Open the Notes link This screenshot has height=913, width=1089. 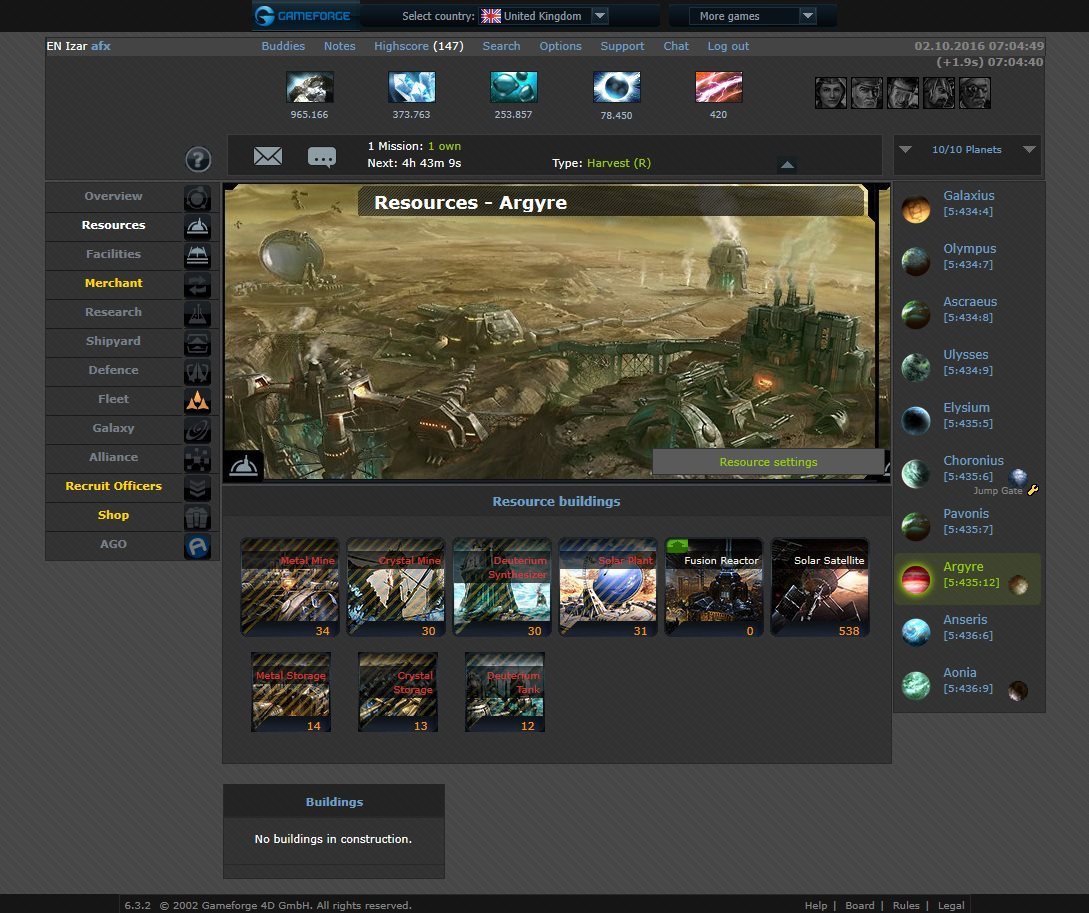coord(340,47)
